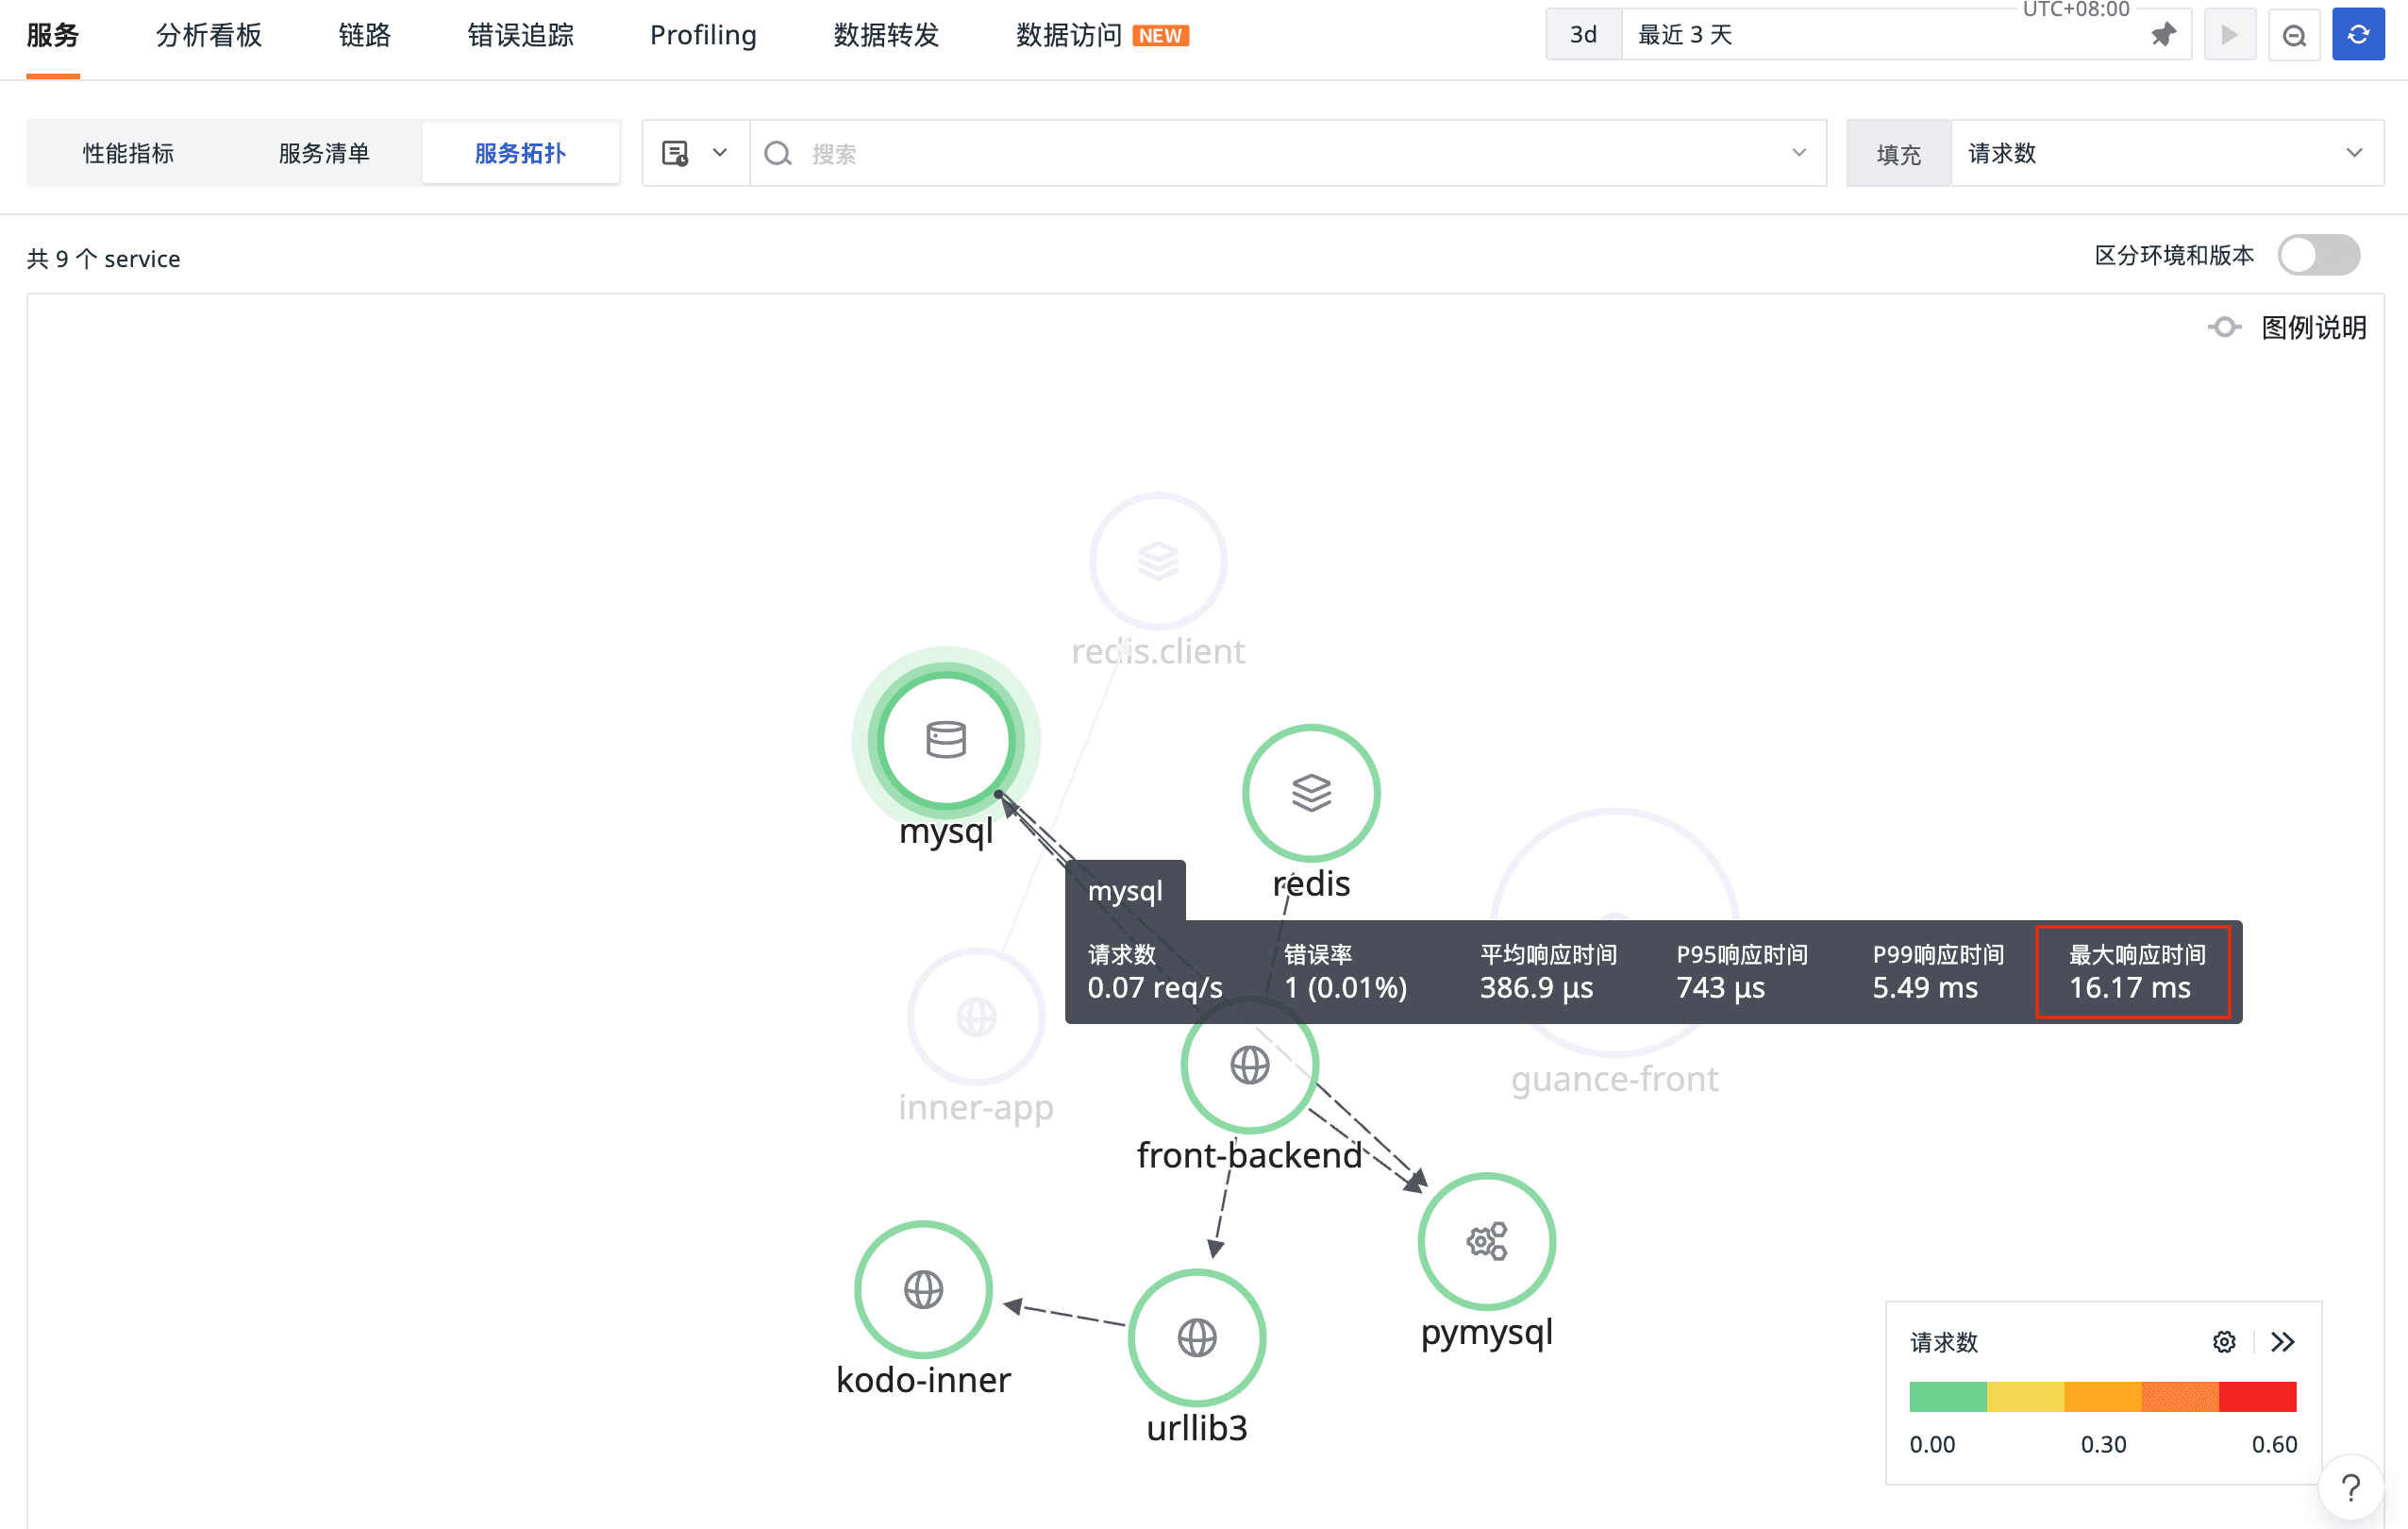Select the 服务清单 view option

[x=324, y=153]
